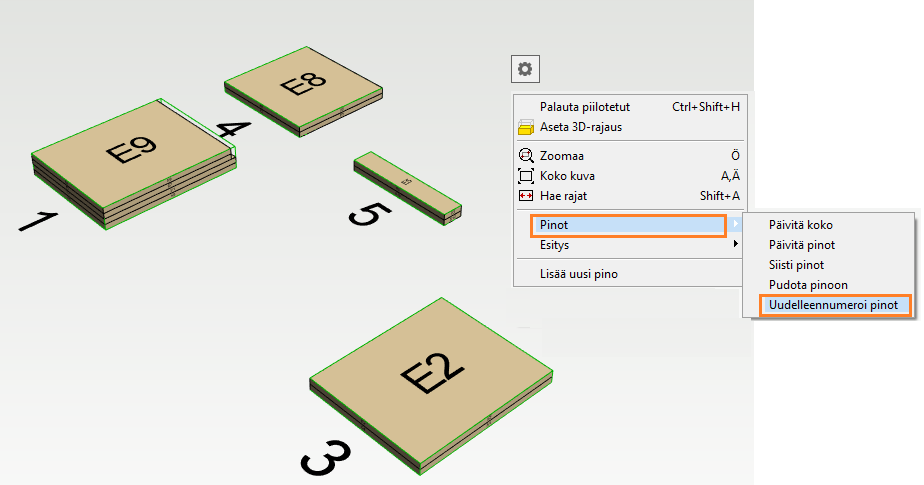Click stack number label 3

(325, 458)
